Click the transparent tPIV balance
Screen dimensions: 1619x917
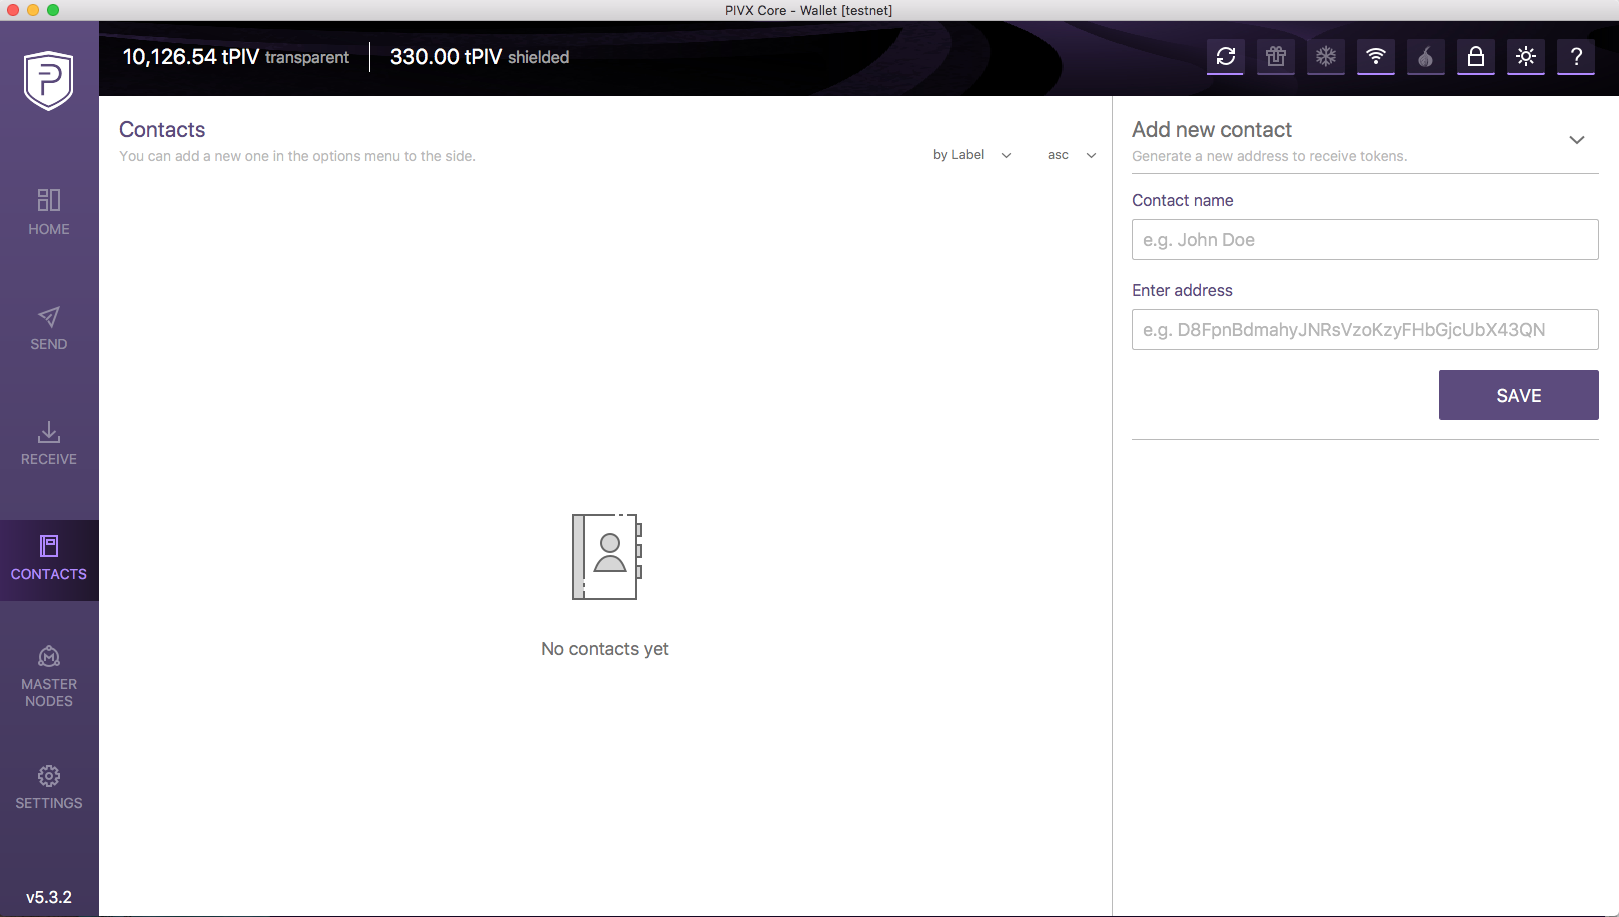pyautogui.click(x=236, y=57)
